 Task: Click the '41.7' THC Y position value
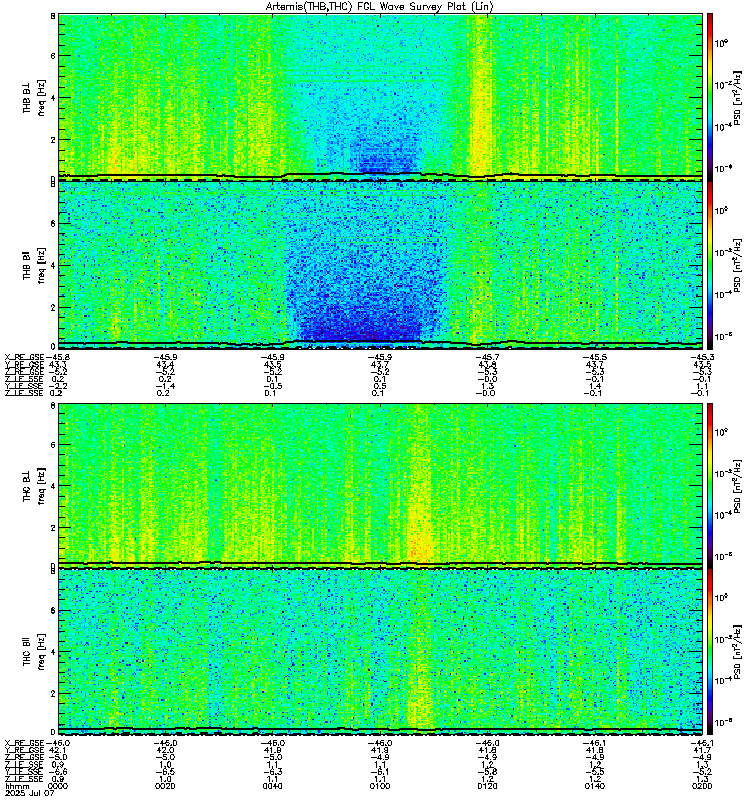coord(703,751)
